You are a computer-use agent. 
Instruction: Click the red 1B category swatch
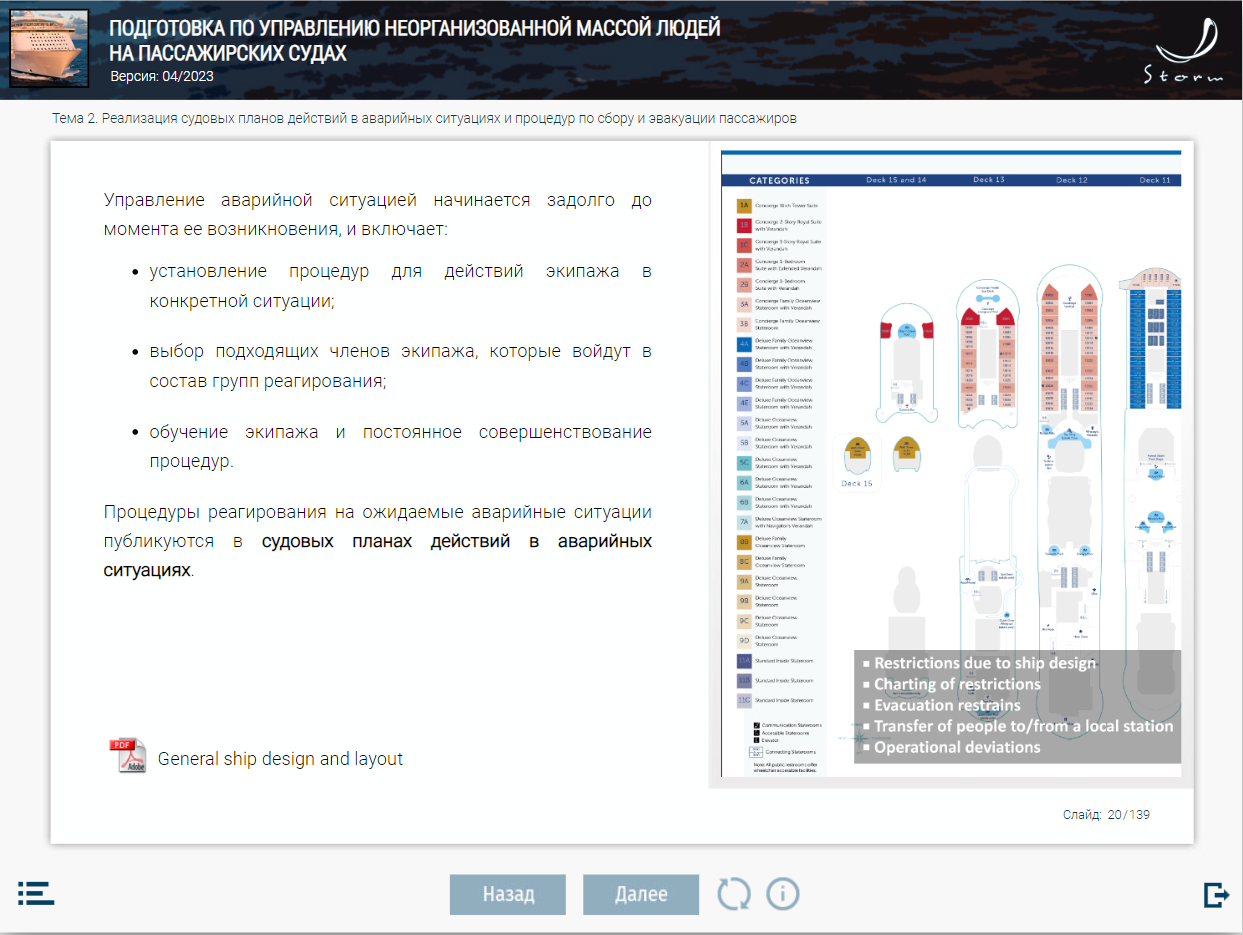[x=744, y=225]
